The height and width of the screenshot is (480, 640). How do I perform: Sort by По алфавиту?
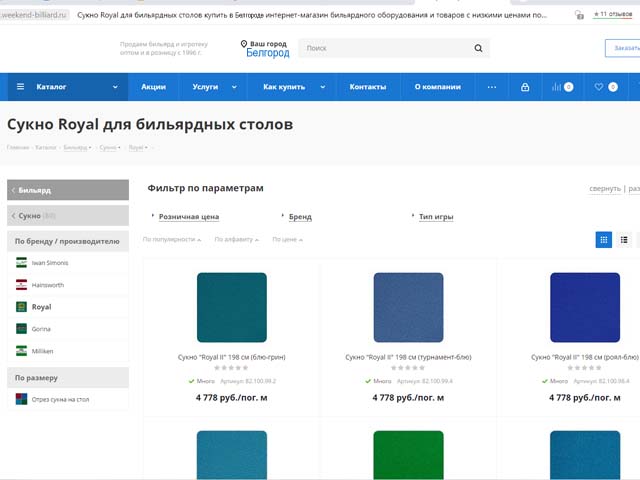(237, 239)
